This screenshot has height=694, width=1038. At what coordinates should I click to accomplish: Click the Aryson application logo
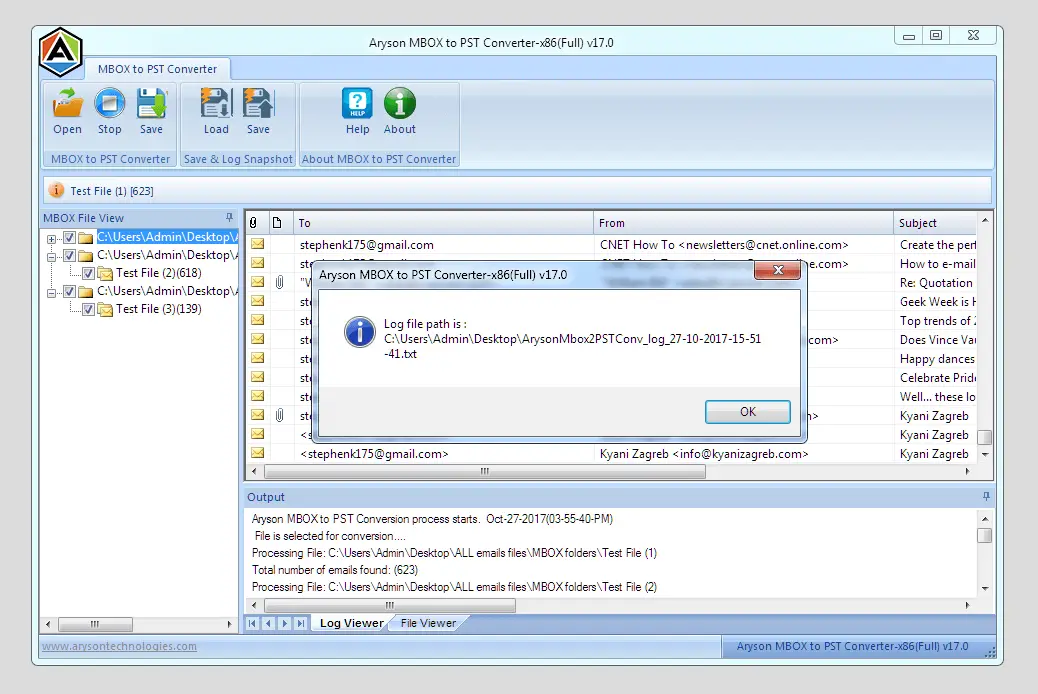pos(60,51)
